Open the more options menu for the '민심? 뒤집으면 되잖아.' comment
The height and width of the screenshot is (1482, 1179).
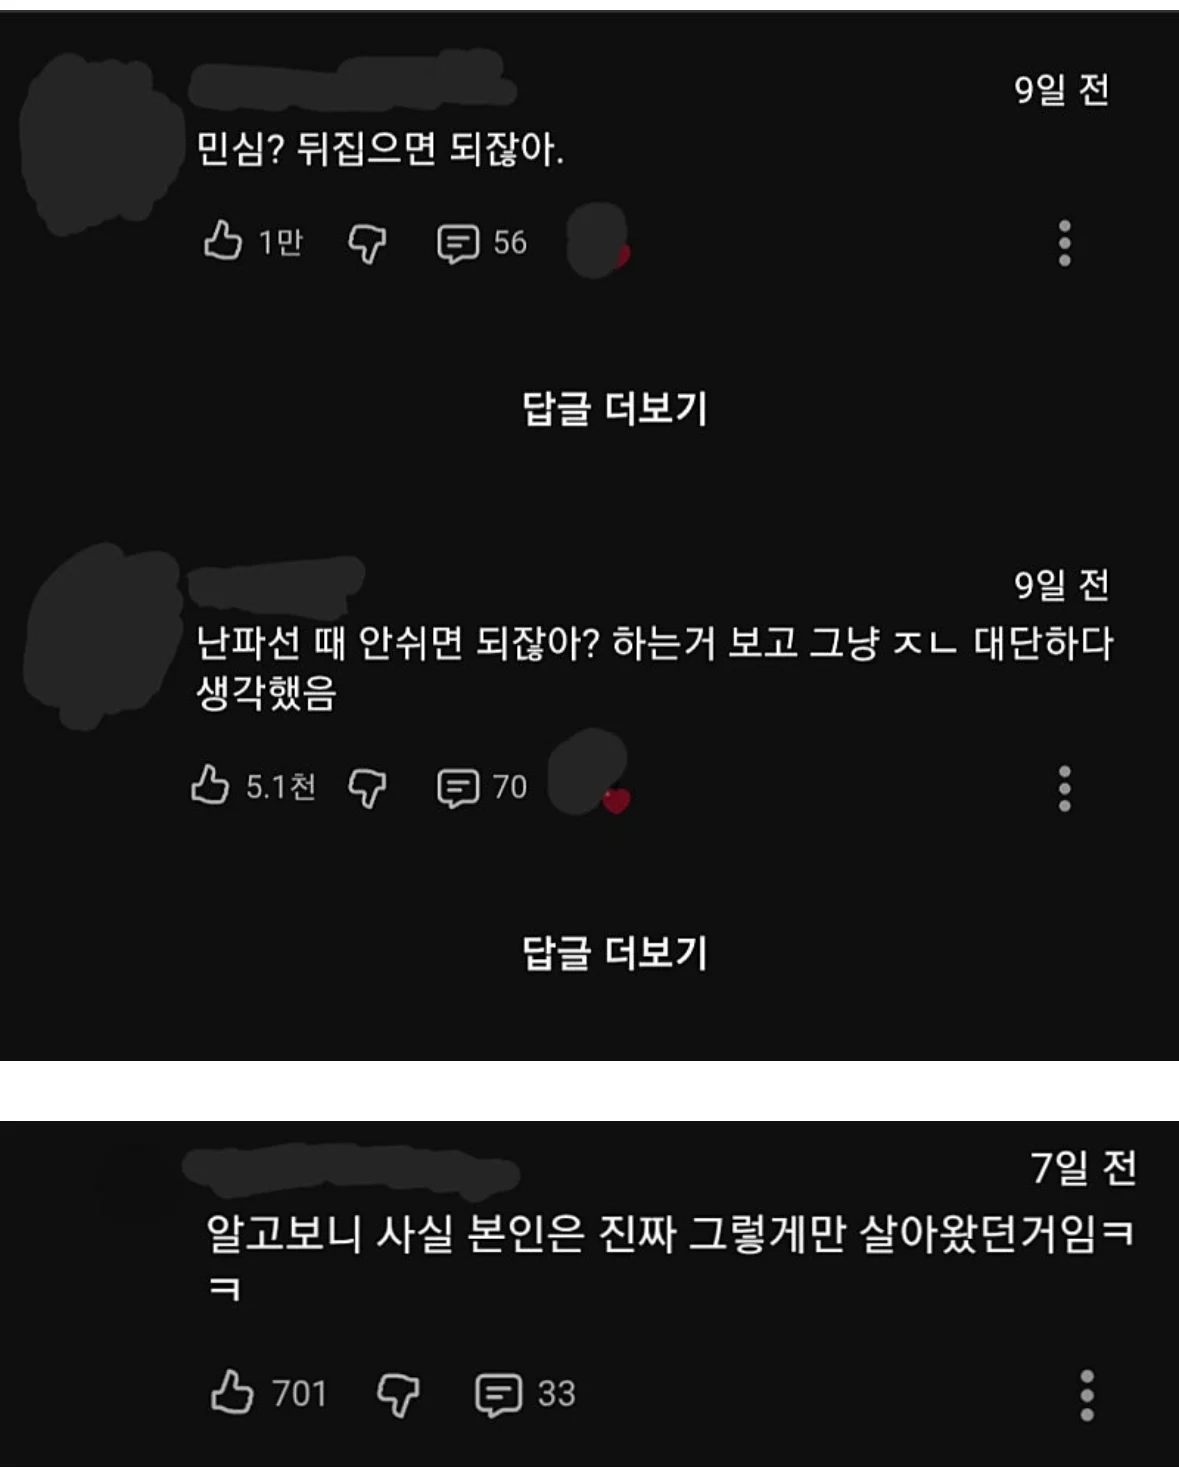1065,243
